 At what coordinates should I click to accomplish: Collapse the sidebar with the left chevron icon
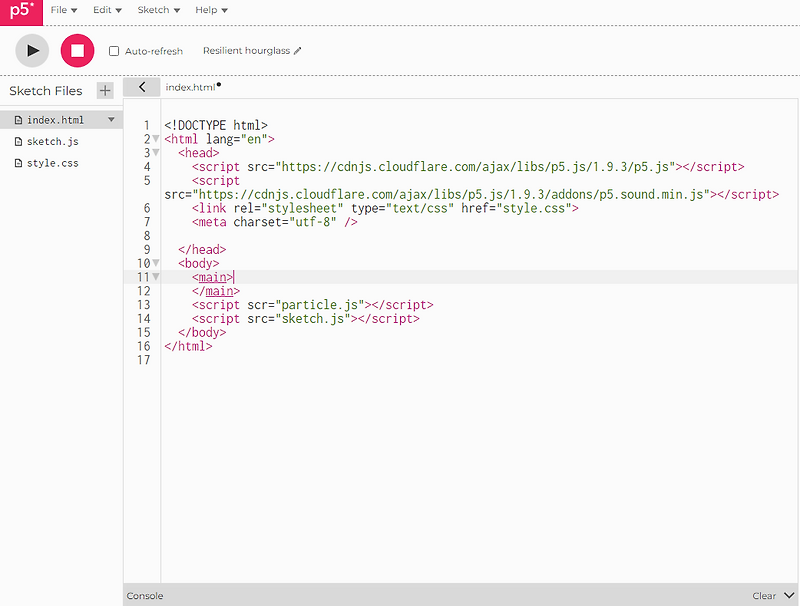coord(141,87)
